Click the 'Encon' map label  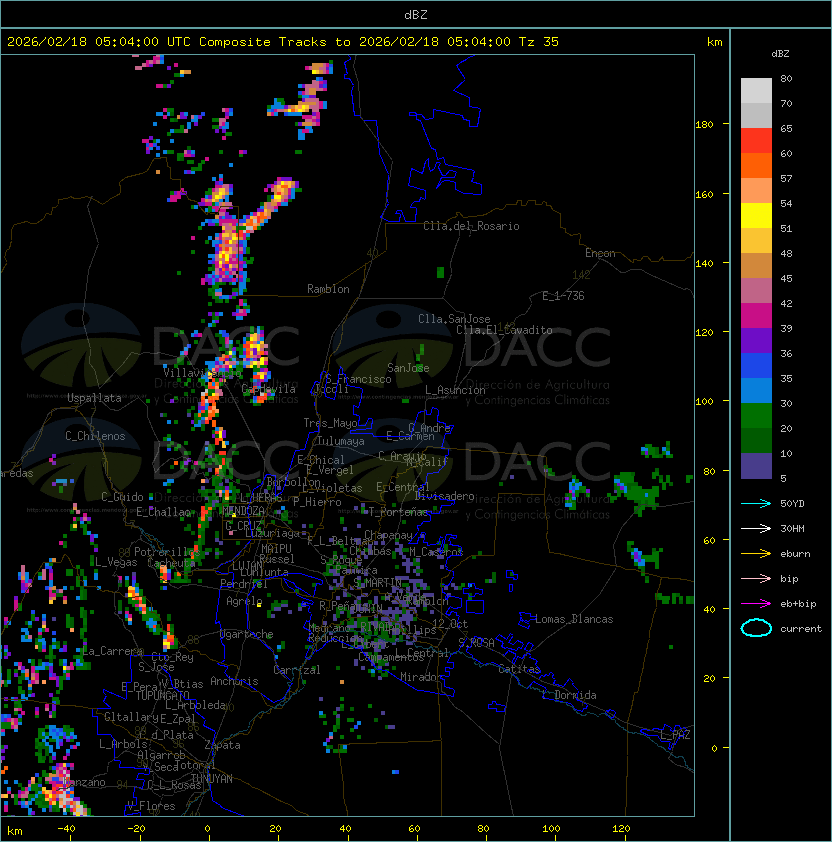point(600,253)
